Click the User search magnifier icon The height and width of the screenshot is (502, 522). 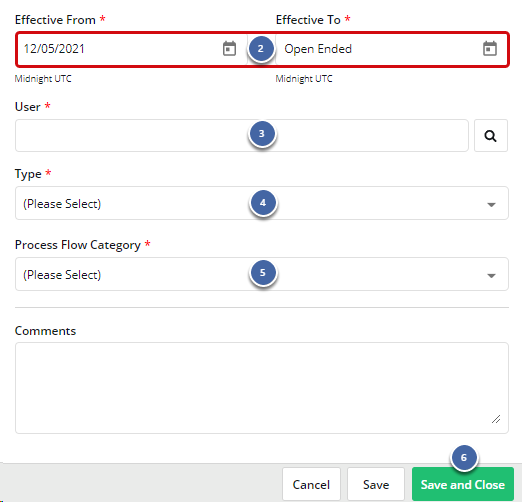point(491,136)
